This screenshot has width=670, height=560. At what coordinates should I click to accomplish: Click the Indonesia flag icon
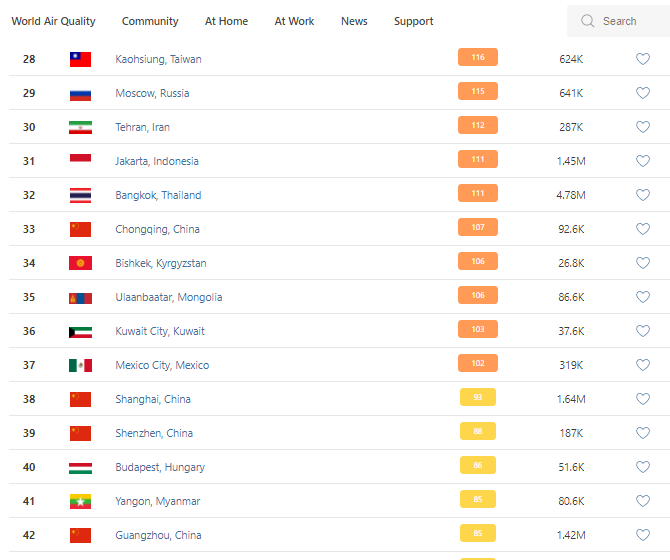80,161
